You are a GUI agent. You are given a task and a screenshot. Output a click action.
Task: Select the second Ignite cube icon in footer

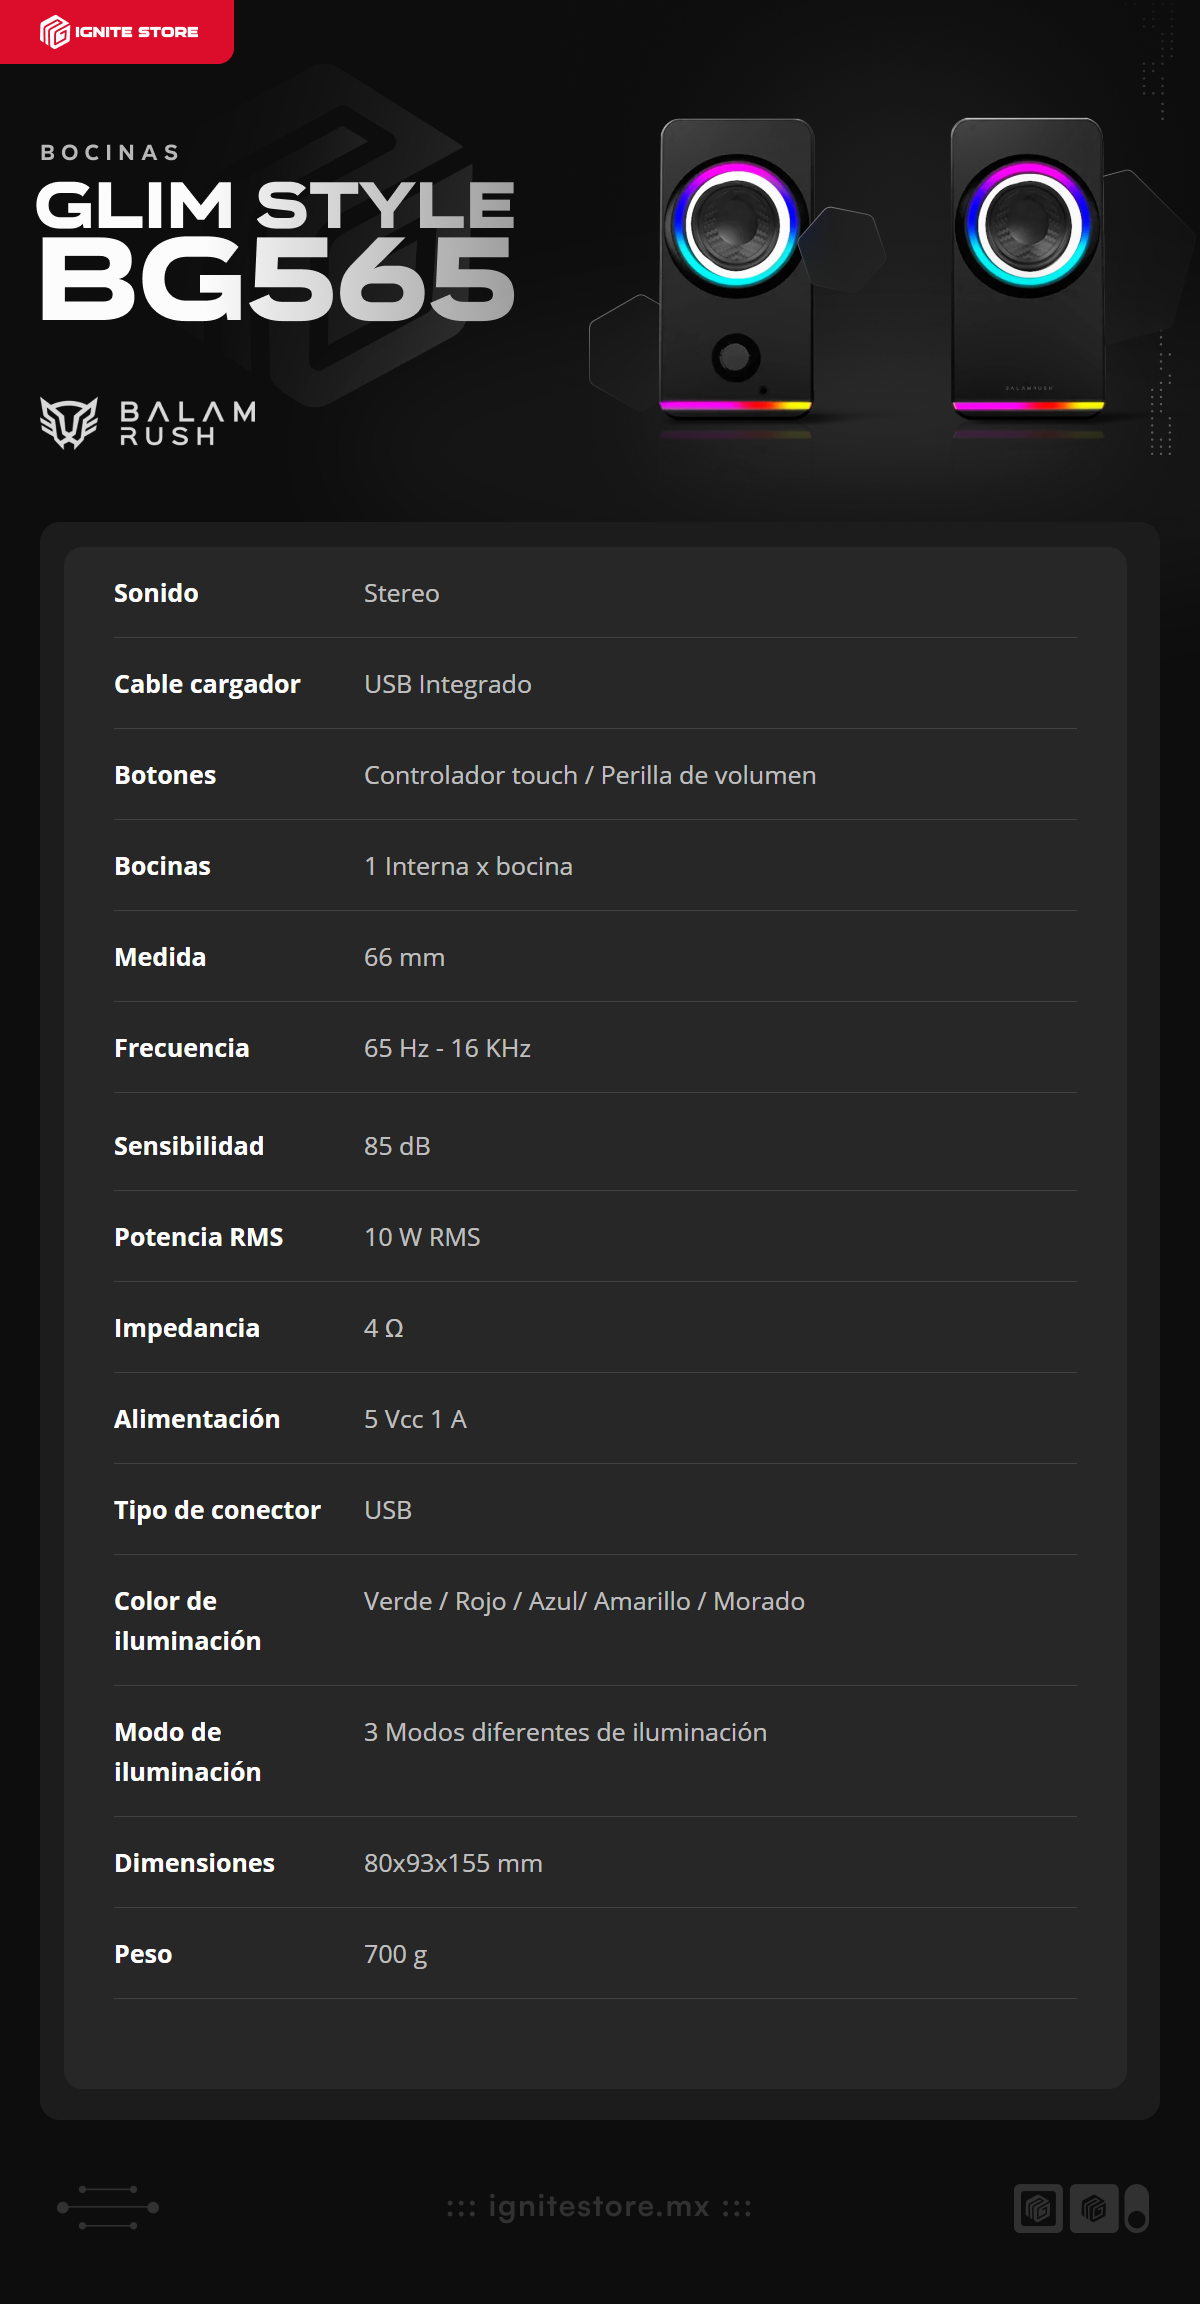pyautogui.click(x=1093, y=2208)
